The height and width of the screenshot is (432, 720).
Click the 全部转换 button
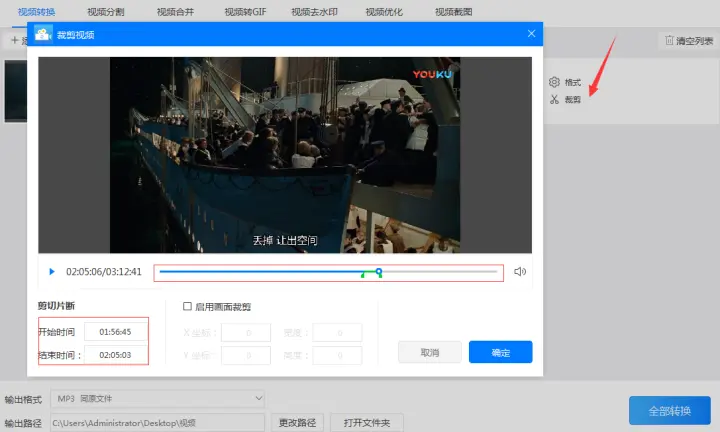(x=669, y=410)
